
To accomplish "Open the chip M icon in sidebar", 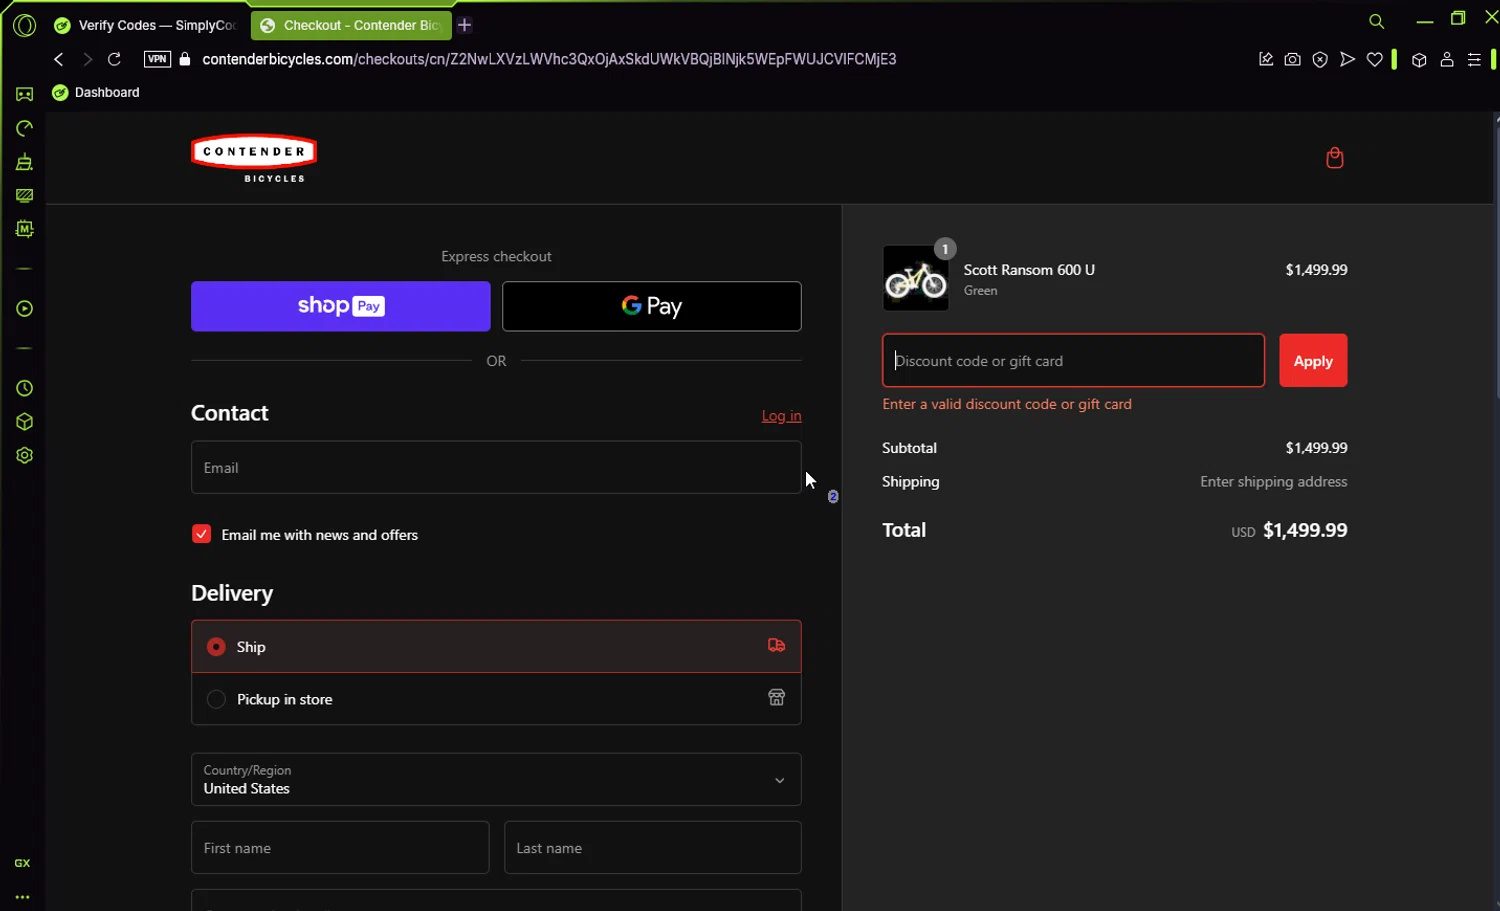I will coord(24,229).
